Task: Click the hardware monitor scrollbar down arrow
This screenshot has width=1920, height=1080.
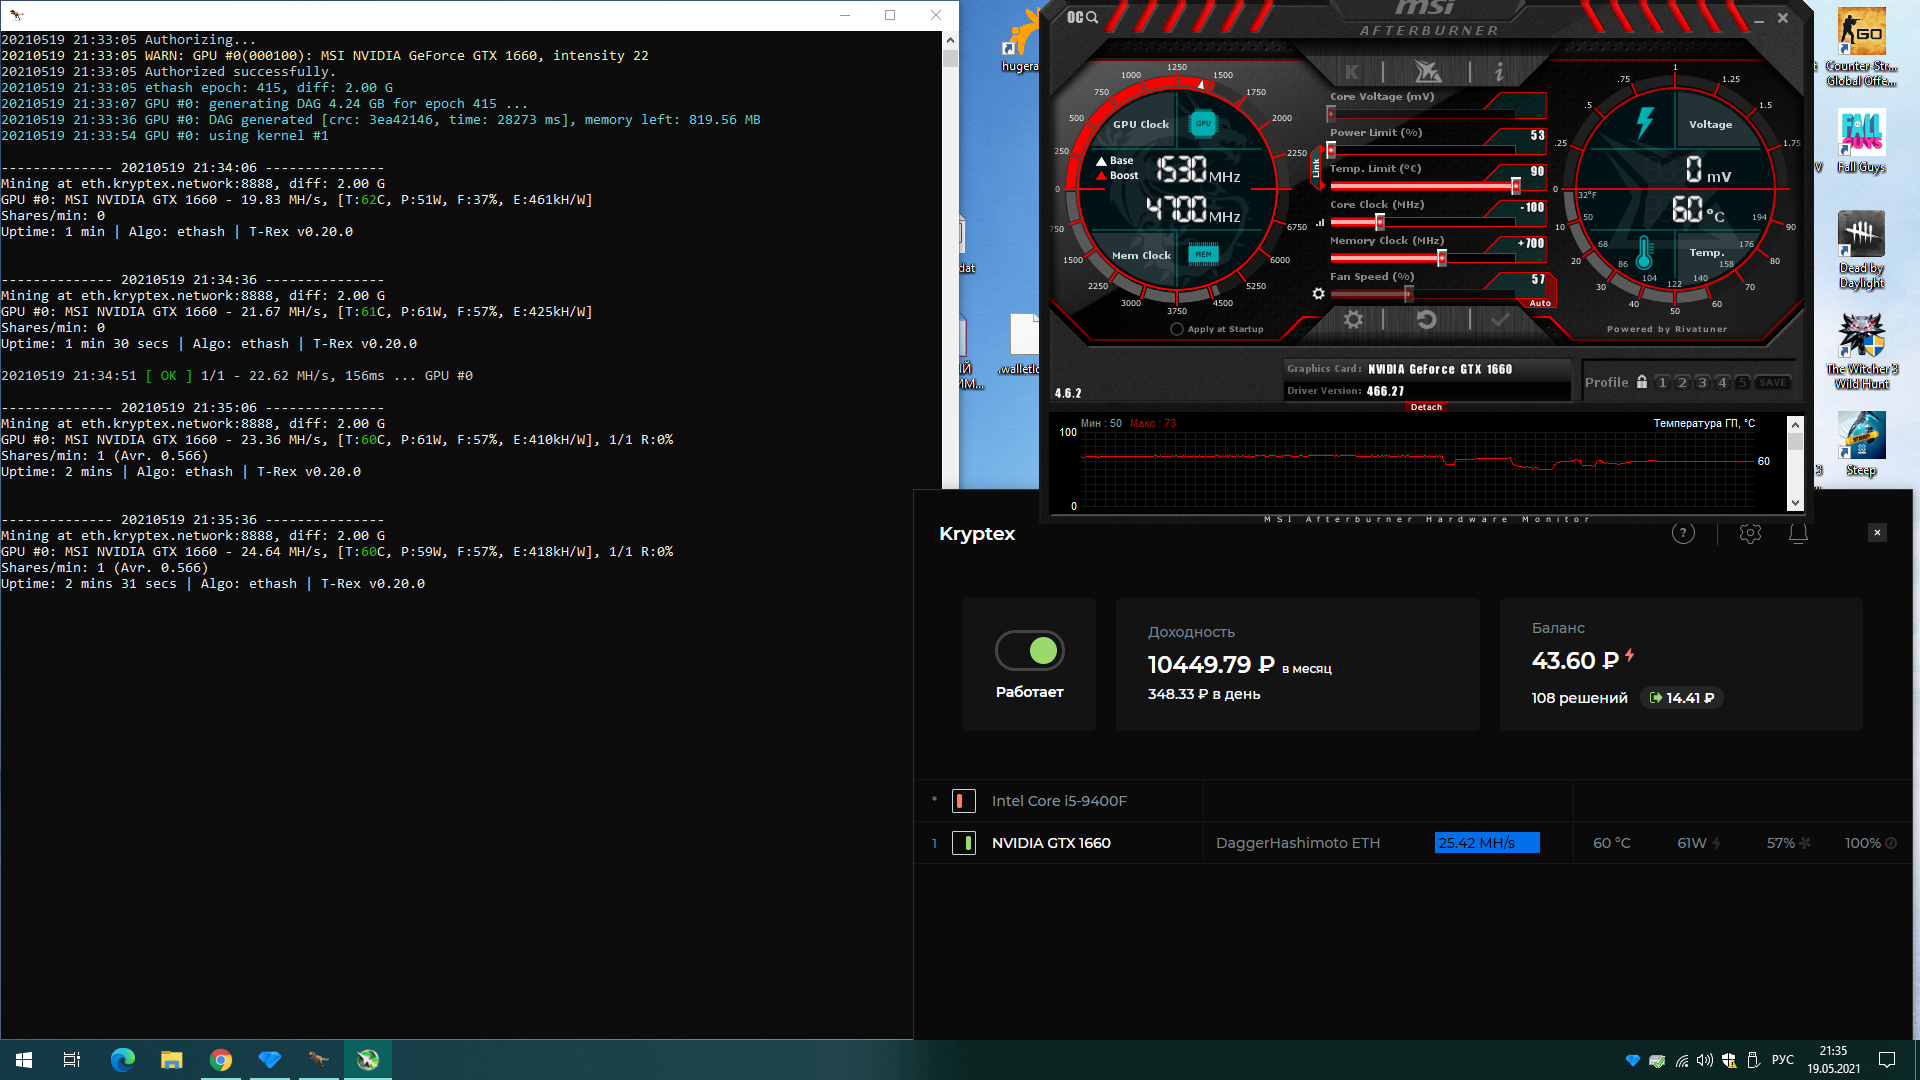Action: tap(1795, 503)
